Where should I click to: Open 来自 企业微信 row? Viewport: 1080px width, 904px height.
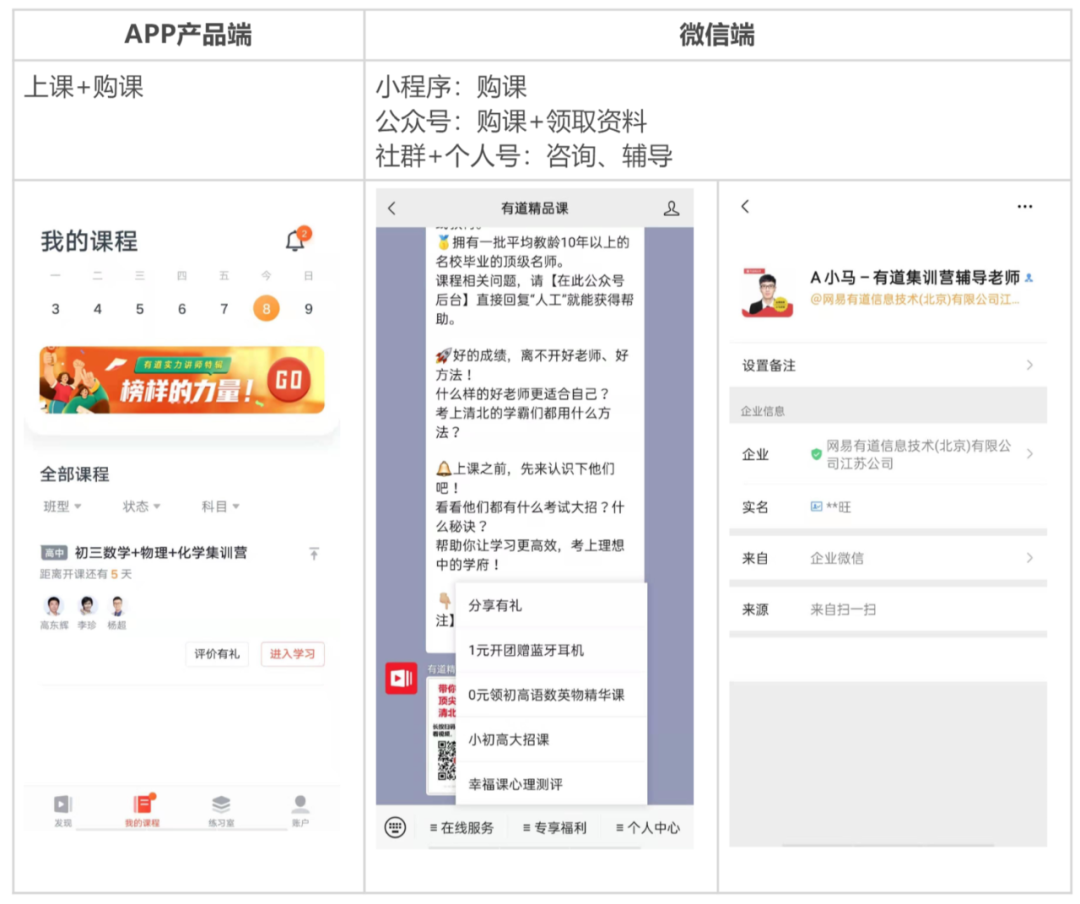888,558
